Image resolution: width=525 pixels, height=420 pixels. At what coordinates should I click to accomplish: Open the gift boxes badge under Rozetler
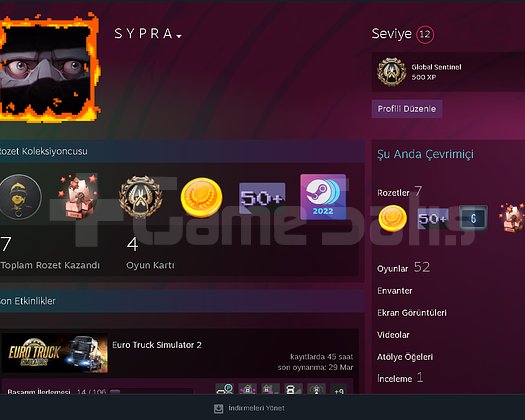(x=512, y=218)
